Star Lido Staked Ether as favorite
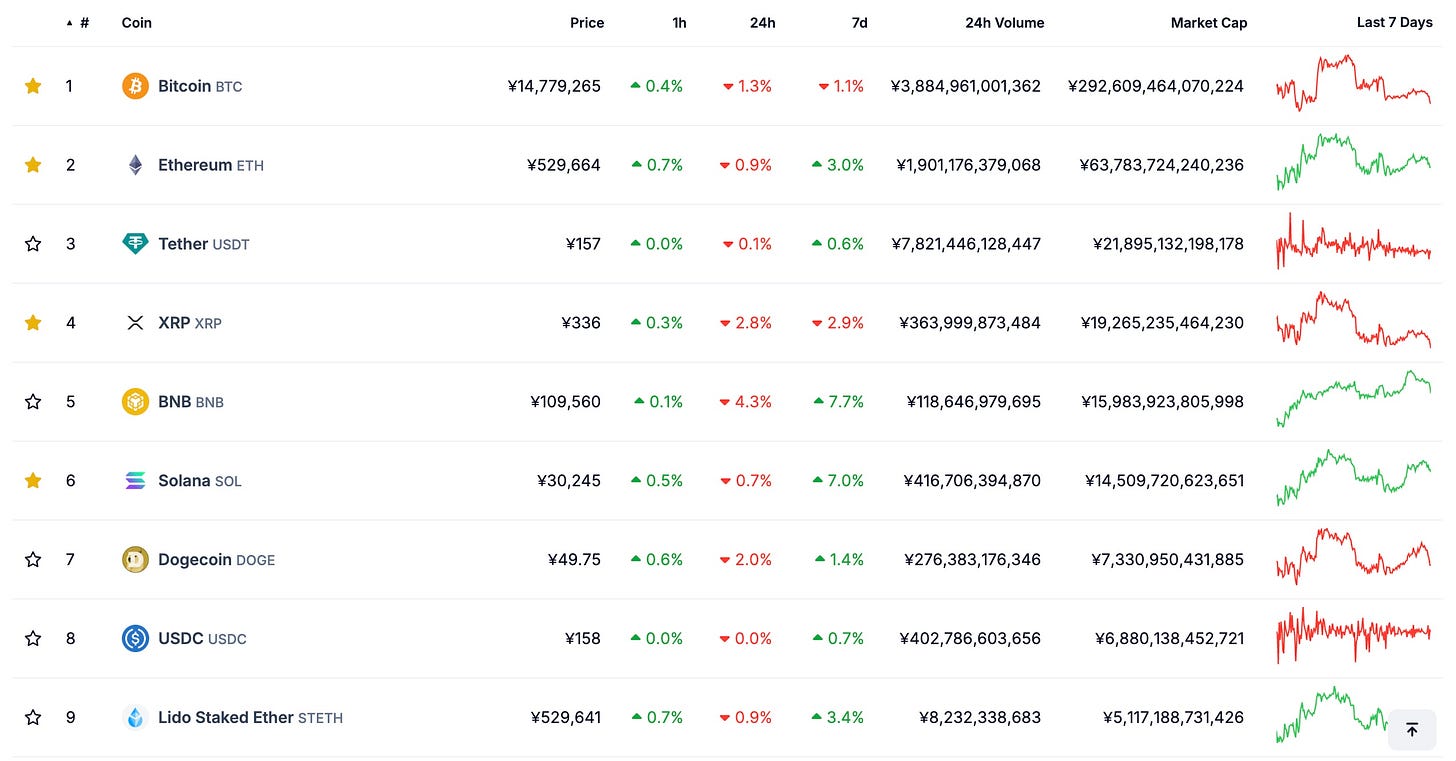Image resolution: width=1456 pixels, height=761 pixels. (33, 718)
